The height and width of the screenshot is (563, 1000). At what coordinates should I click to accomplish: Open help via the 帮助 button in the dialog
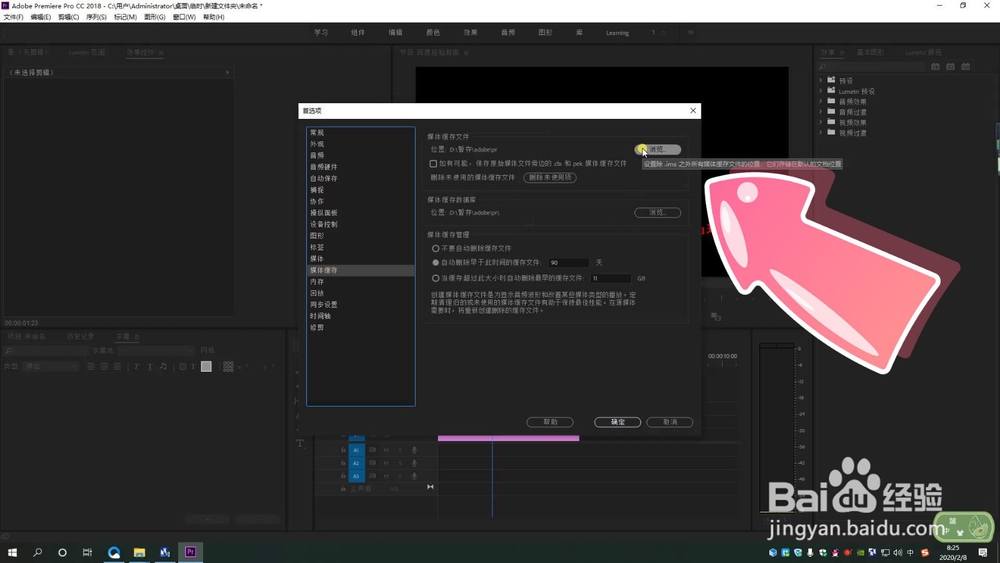[550, 422]
